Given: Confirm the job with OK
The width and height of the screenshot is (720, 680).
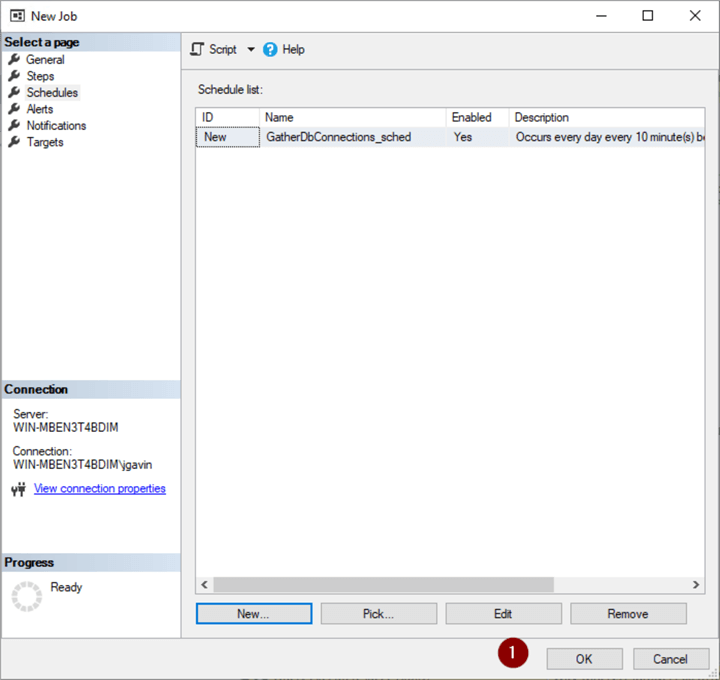Looking at the screenshot, I should pyautogui.click(x=585, y=659).
